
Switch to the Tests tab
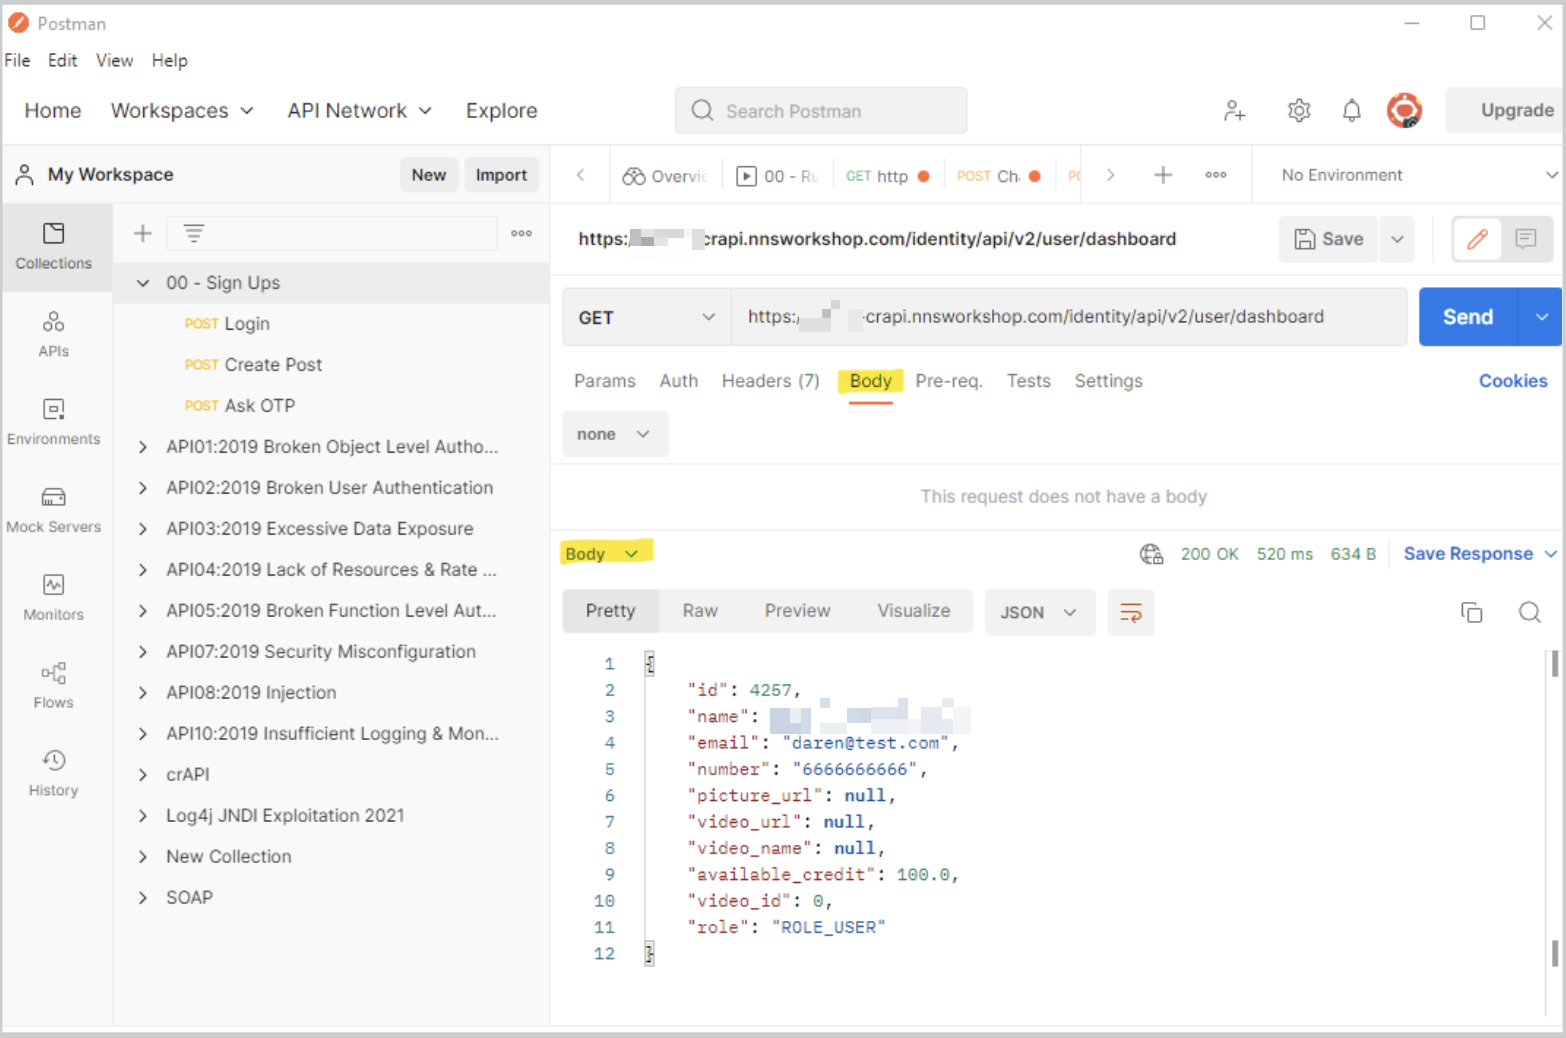(x=1029, y=381)
